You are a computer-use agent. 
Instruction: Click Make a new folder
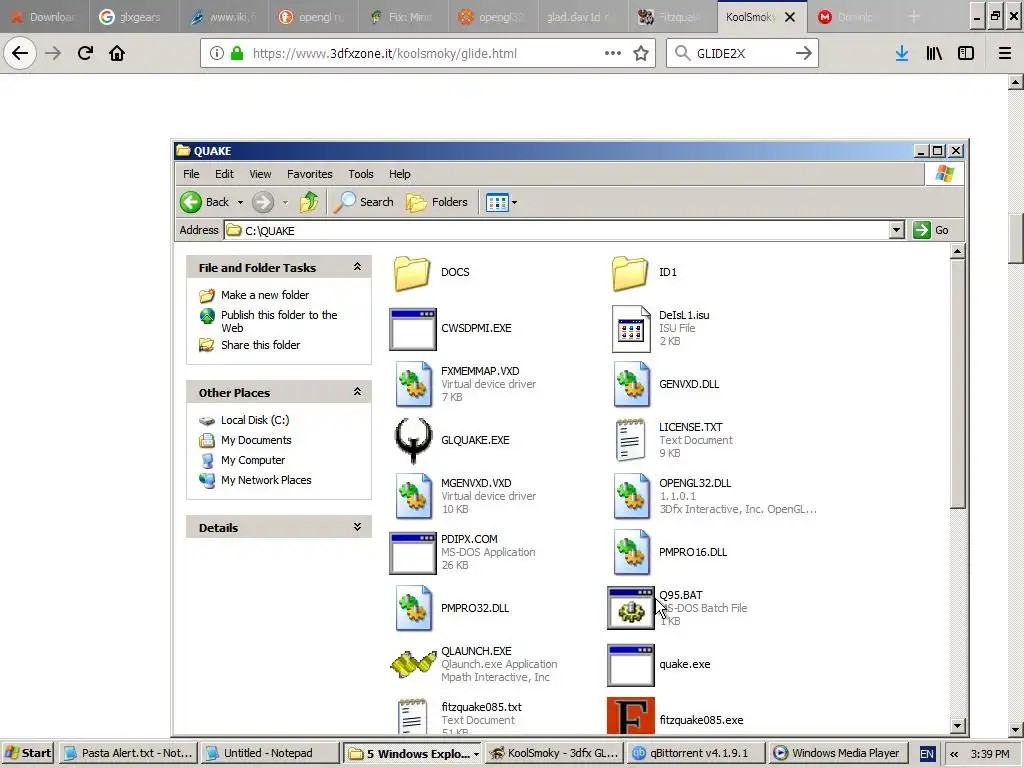tap(264, 295)
